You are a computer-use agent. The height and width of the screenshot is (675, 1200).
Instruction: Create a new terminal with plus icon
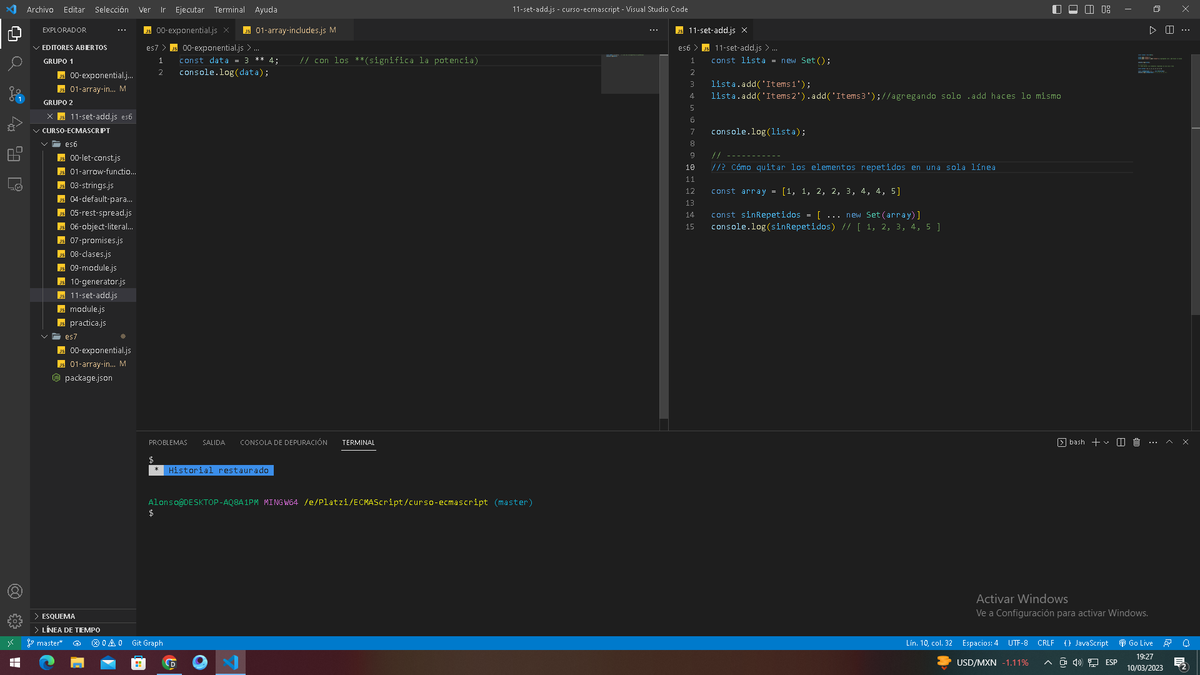1095,442
